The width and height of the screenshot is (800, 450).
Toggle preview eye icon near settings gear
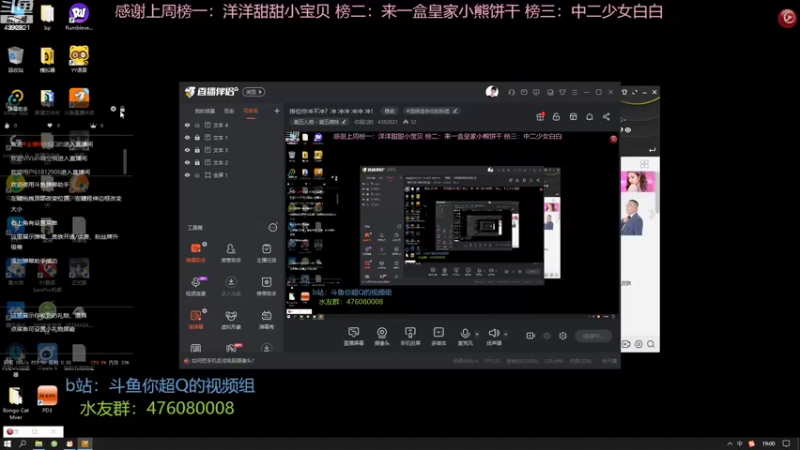(547, 336)
